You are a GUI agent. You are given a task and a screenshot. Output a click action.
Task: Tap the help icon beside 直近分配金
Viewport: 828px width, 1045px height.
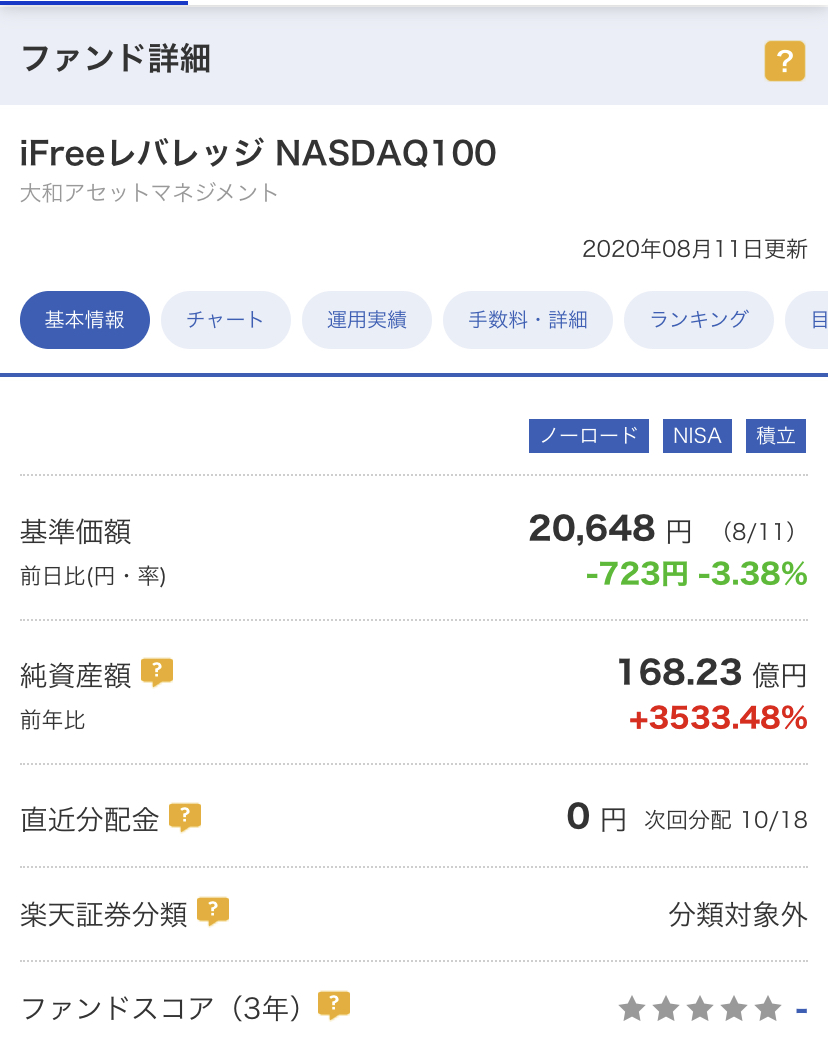point(185,816)
